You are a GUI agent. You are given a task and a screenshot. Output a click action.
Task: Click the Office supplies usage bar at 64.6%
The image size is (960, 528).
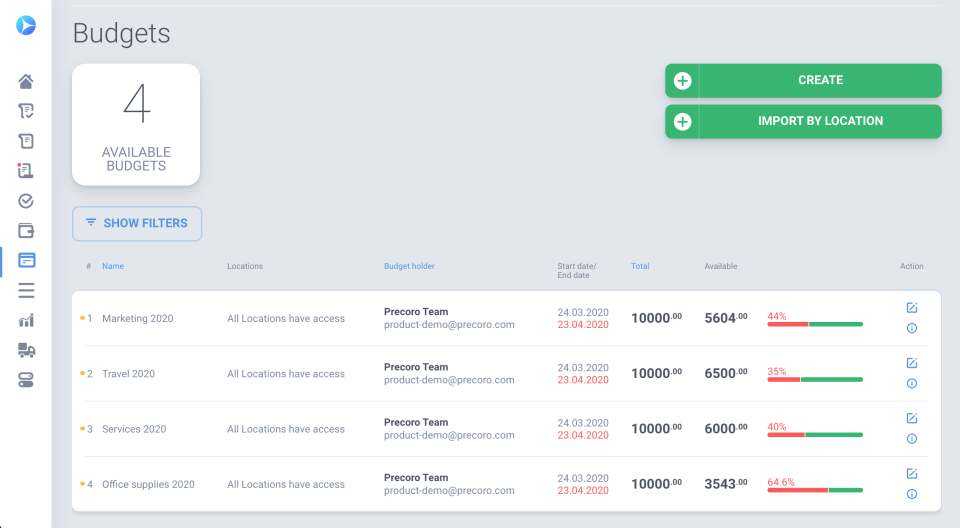815,489
